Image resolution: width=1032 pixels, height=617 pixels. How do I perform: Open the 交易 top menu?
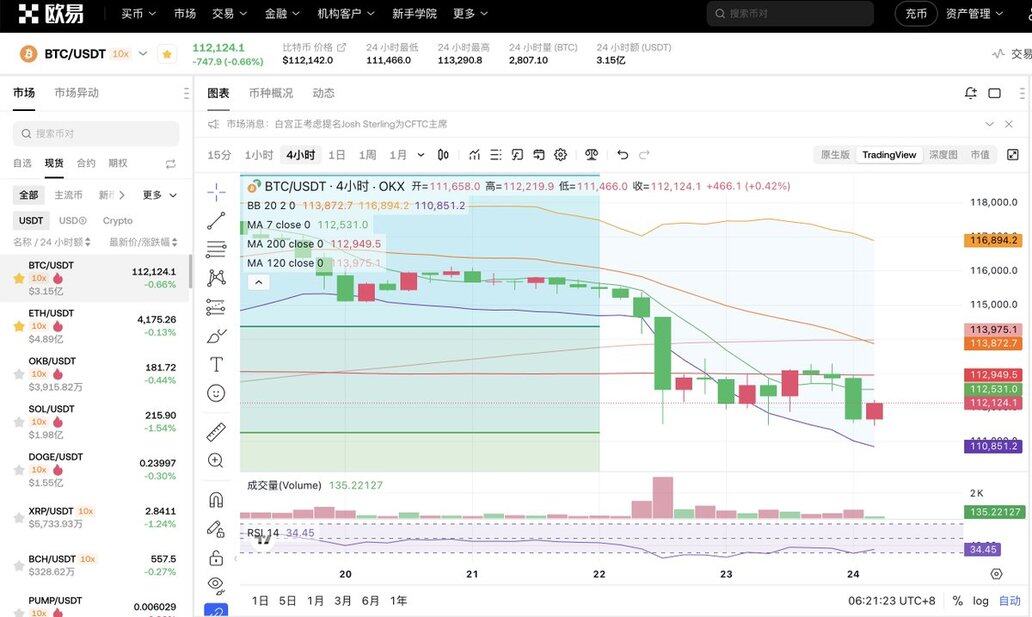coord(229,13)
